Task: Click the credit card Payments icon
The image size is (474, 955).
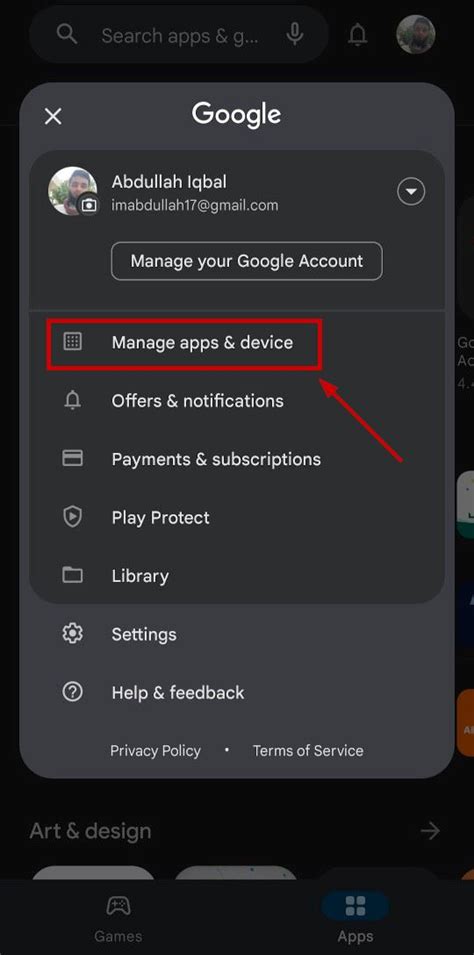Action: coord(73,459)
